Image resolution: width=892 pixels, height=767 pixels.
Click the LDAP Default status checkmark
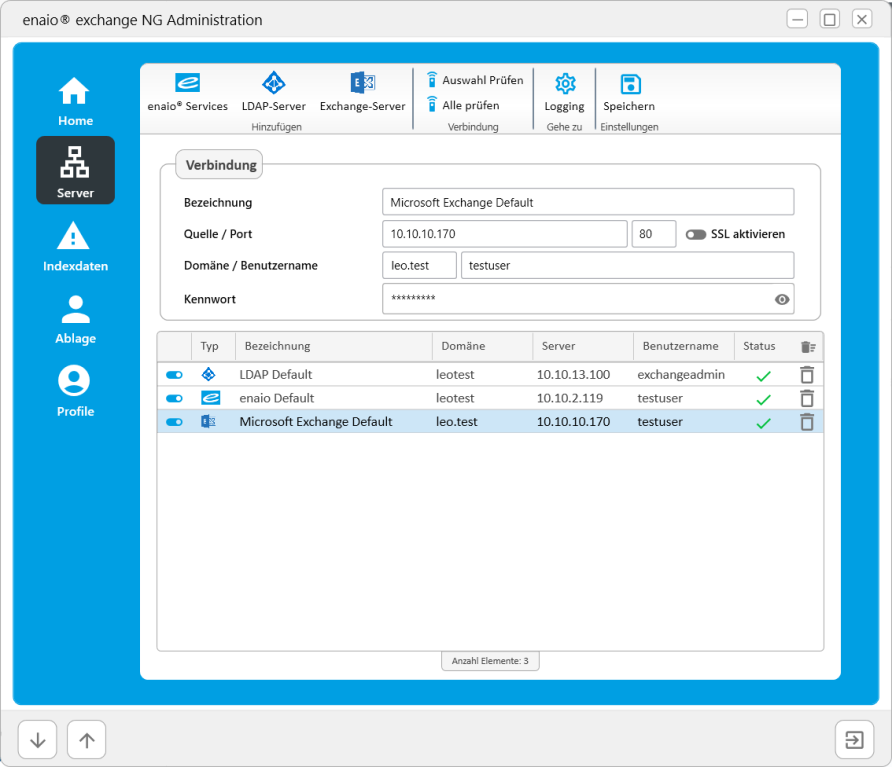(x=763, y=376)
